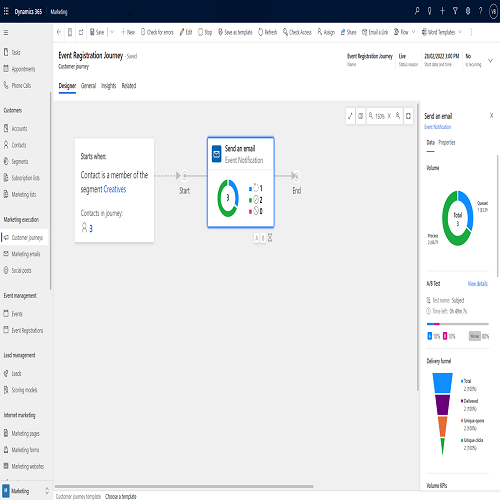
Task: Open the more commands overflow ellipsis
Action: 471,32
